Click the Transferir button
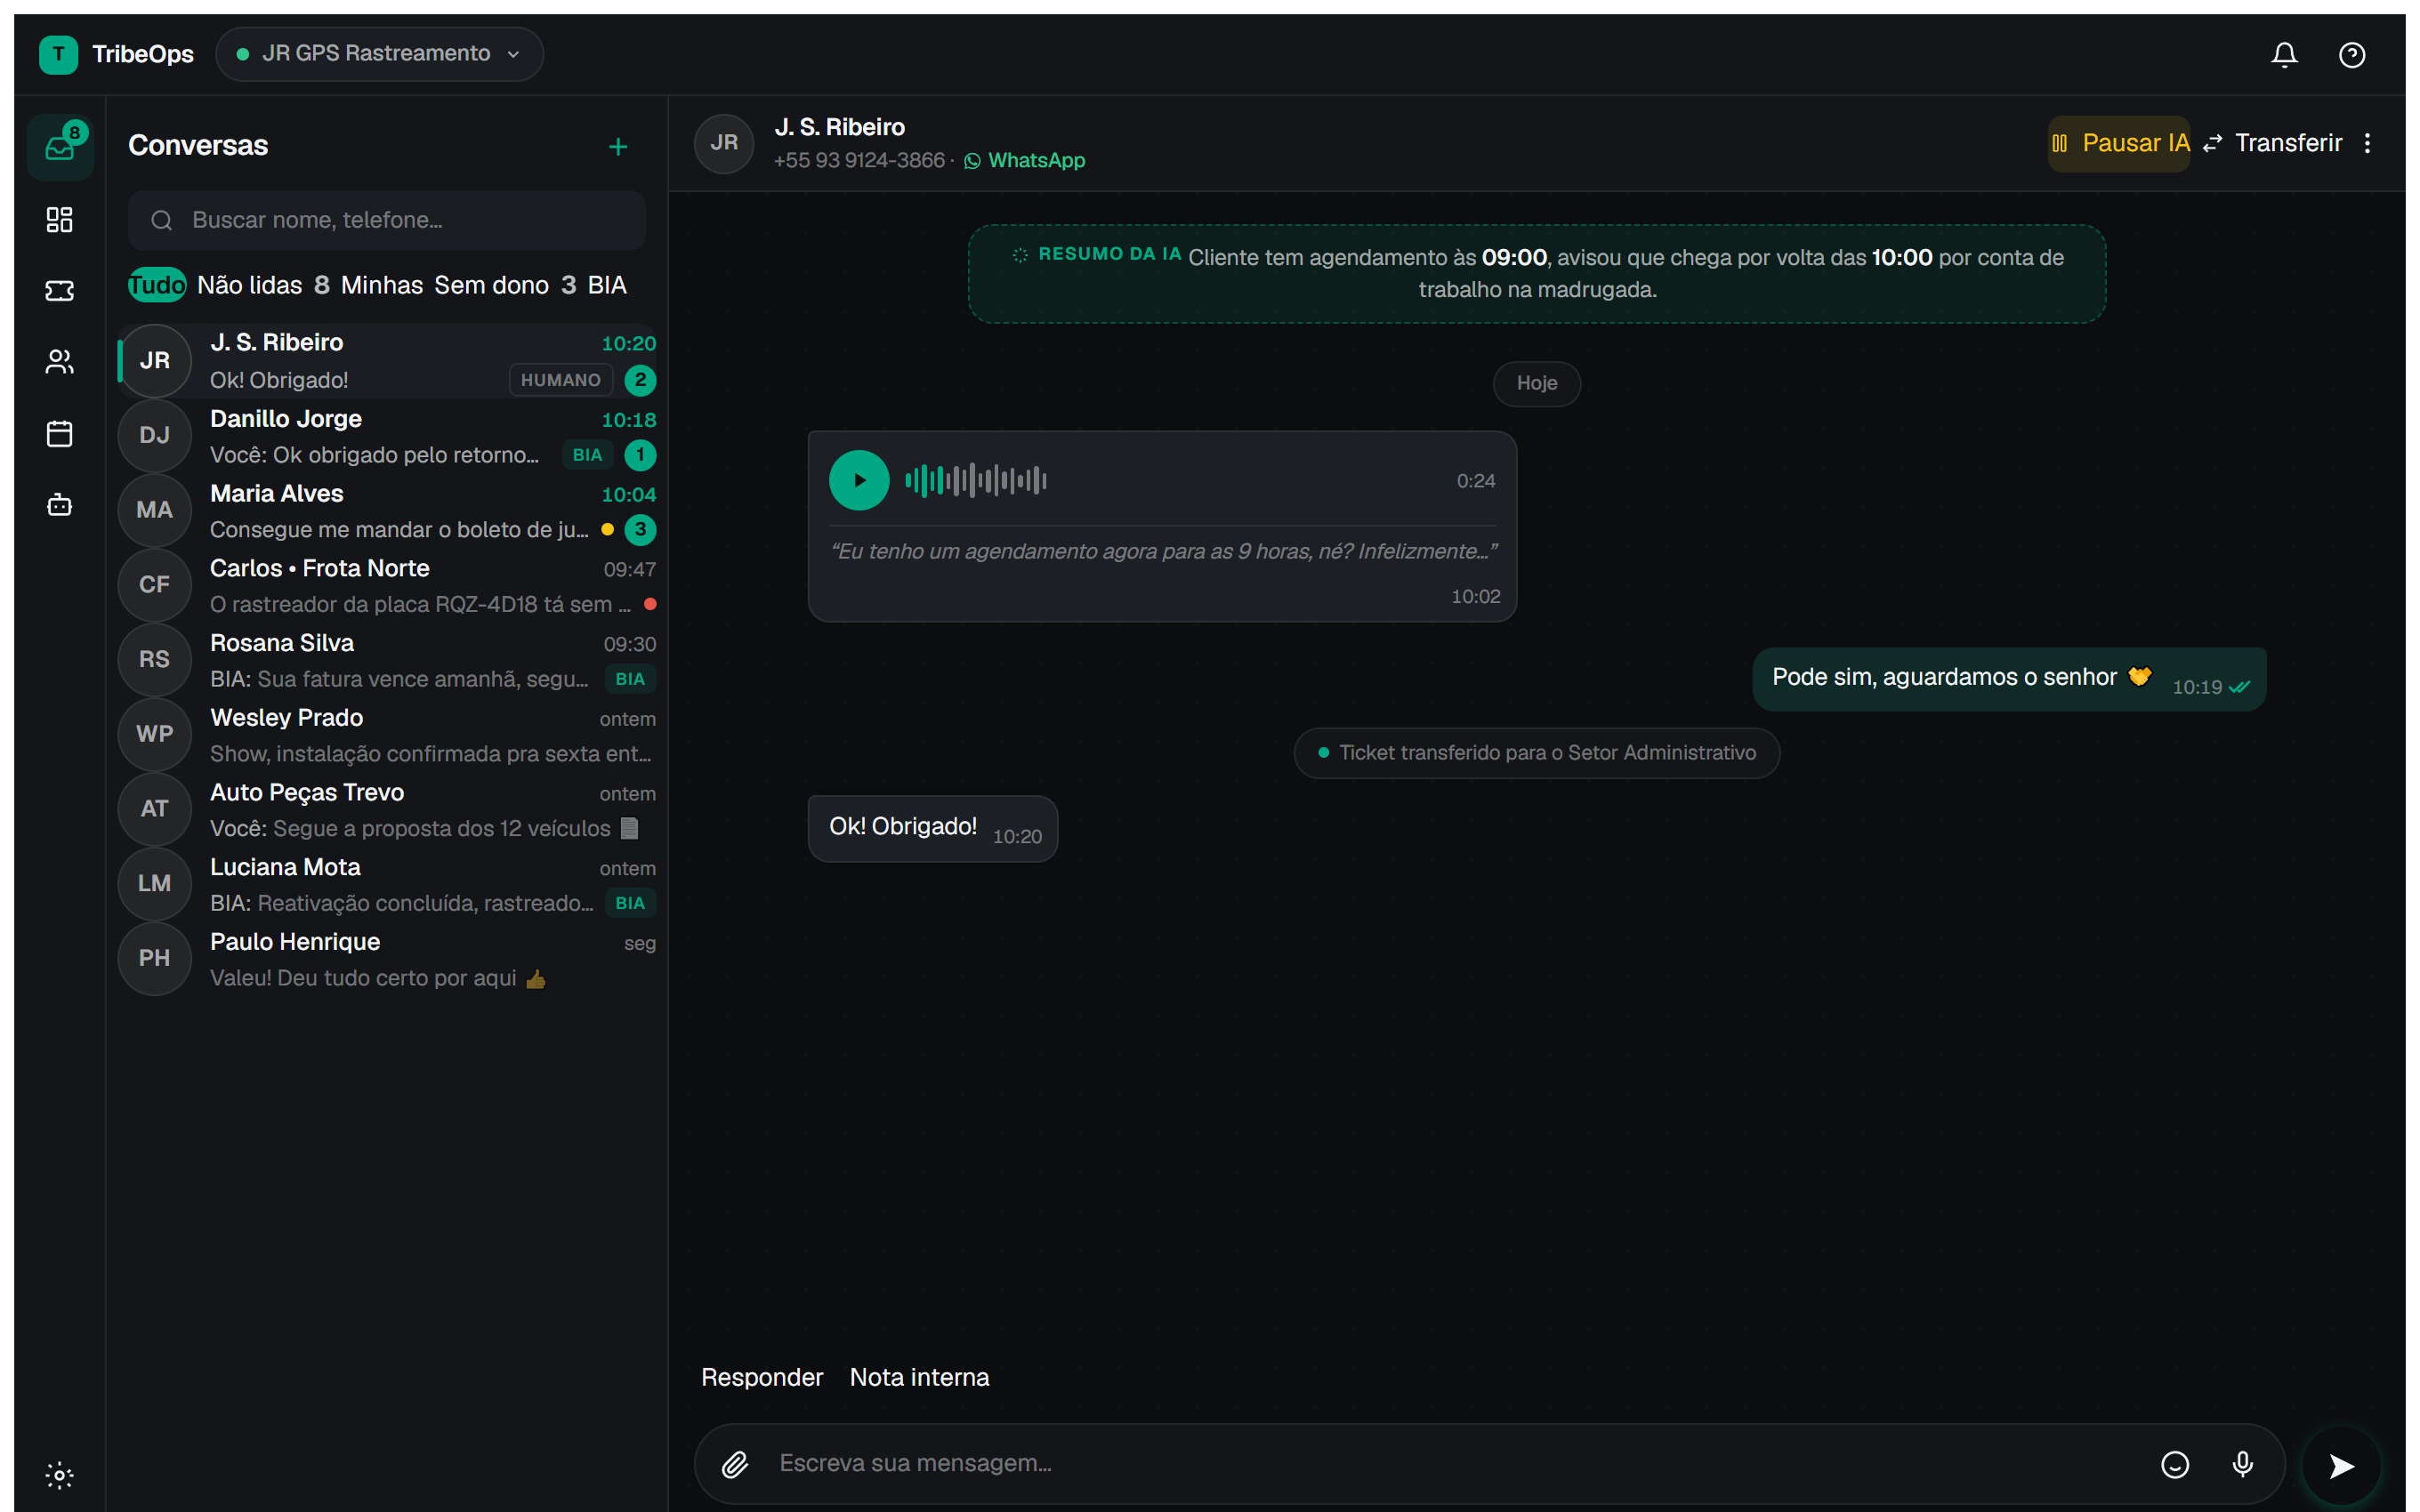The width and height of the screenshot is (2420, 1512). 2271,143
